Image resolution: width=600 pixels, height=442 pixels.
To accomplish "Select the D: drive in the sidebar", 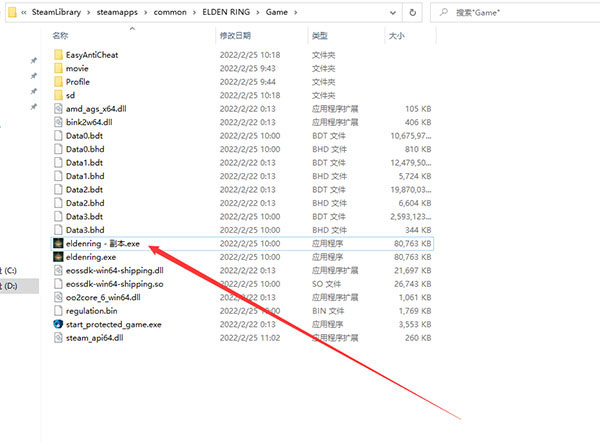I will [14, 286].
